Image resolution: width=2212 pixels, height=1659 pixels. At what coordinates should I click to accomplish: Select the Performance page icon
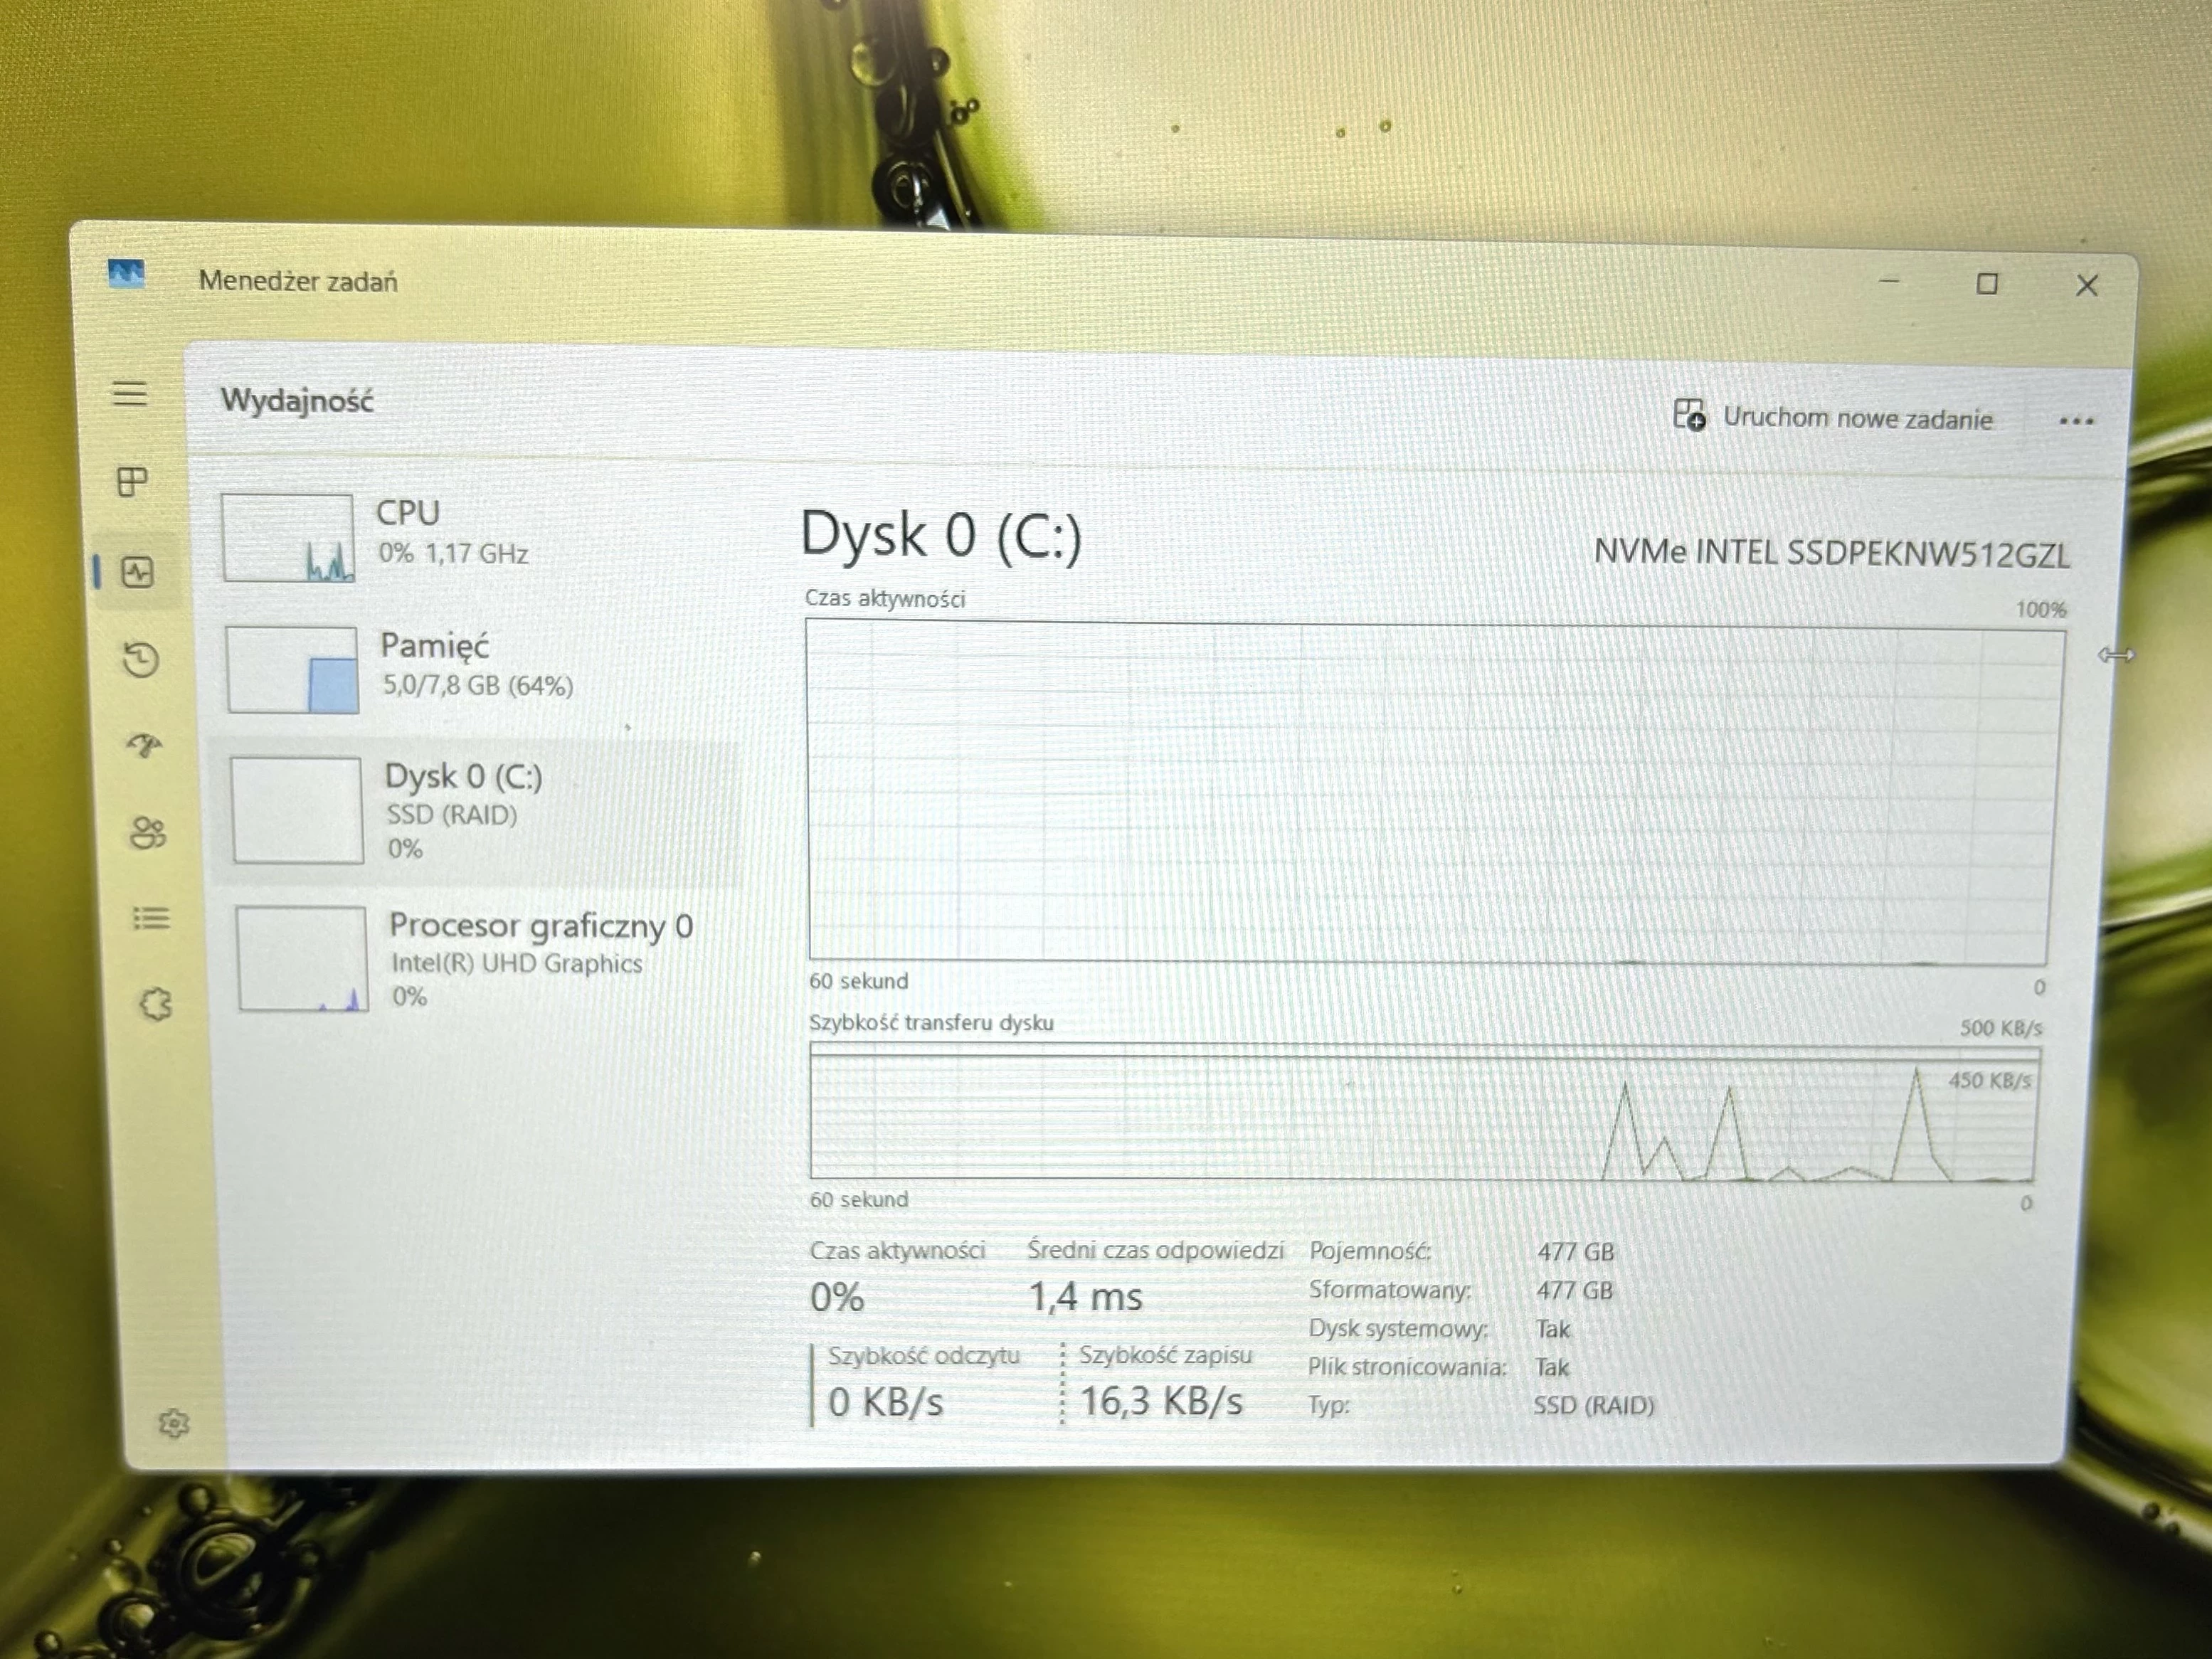point(137,572)
